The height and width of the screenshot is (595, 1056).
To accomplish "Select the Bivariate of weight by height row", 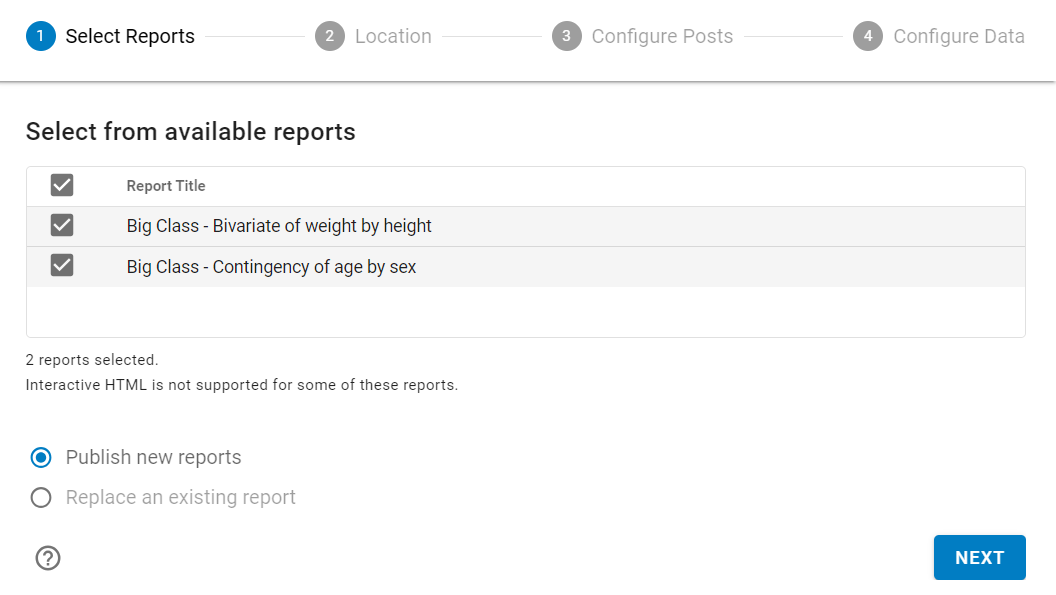I will pyautogui.click(x=278, y=225).
